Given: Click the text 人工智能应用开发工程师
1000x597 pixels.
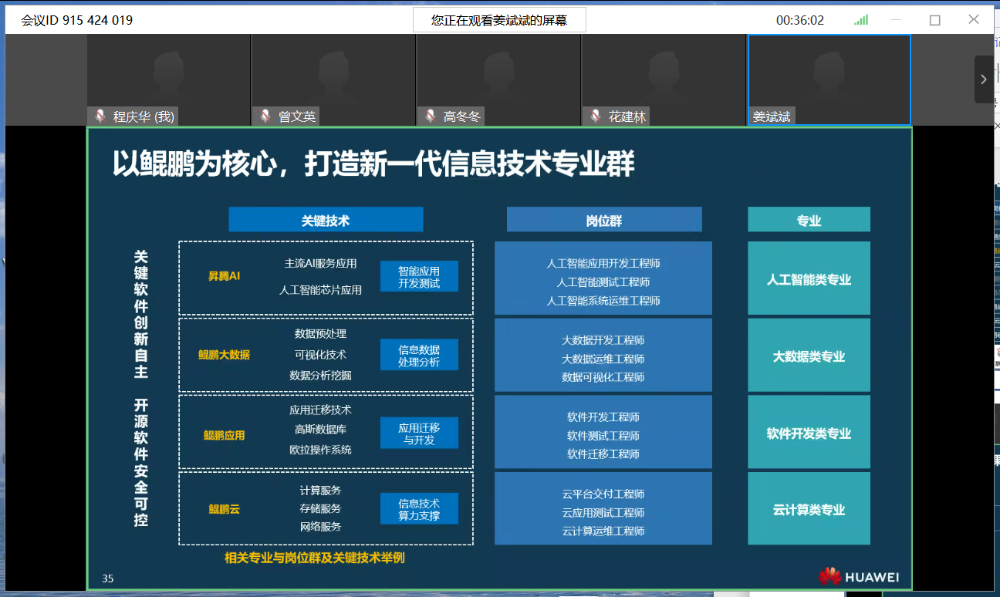Looking at the screenshot, I should click(x=603, y=263).
